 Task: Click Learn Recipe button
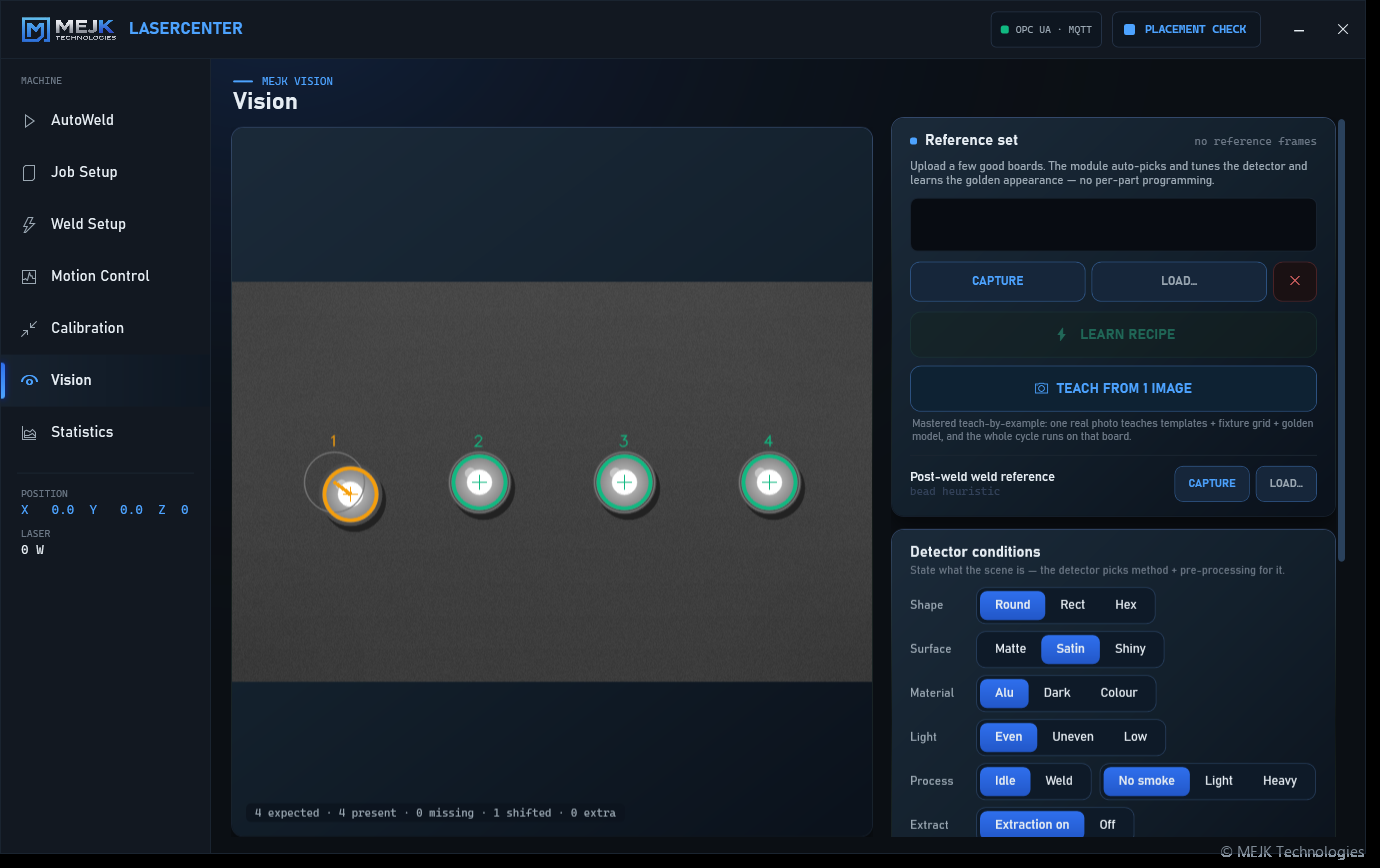point(1113,334)
